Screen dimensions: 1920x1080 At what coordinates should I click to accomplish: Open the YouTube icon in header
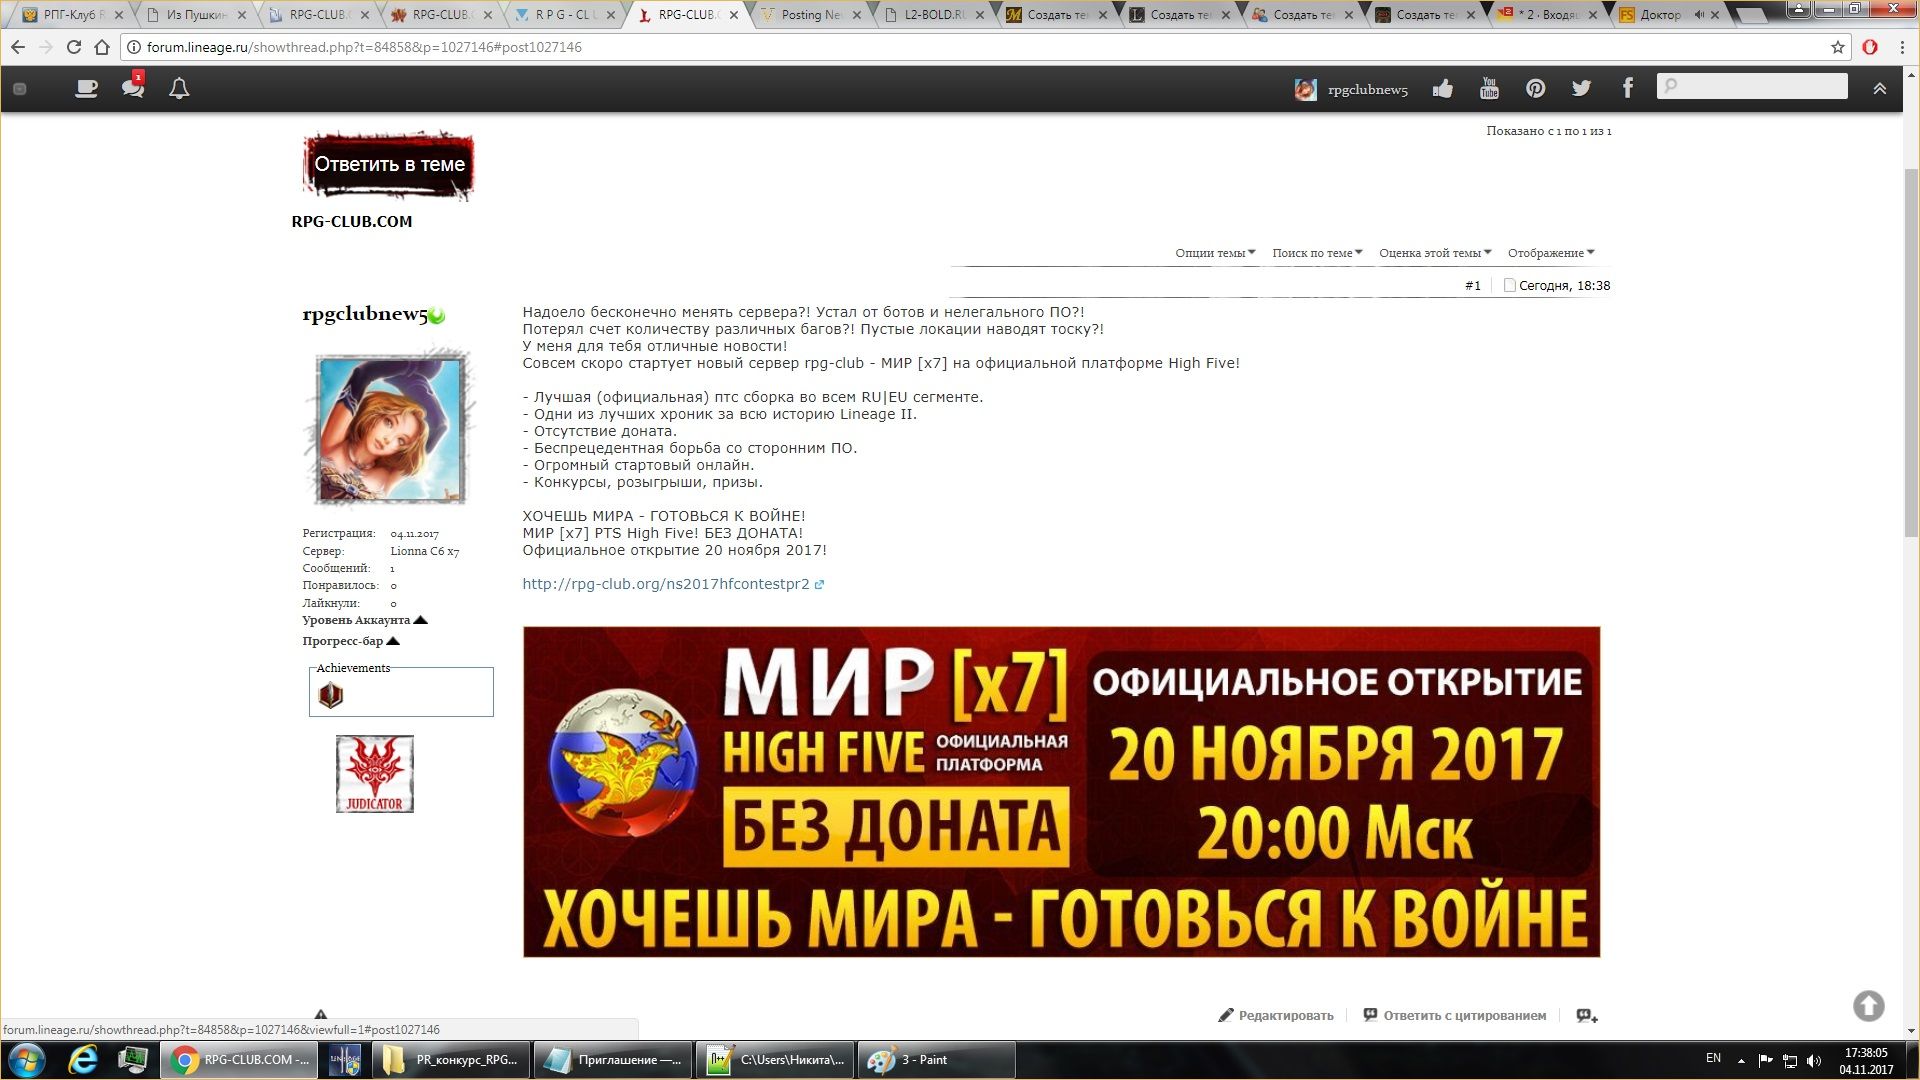pyautogui.click(x=1489, y=89)
